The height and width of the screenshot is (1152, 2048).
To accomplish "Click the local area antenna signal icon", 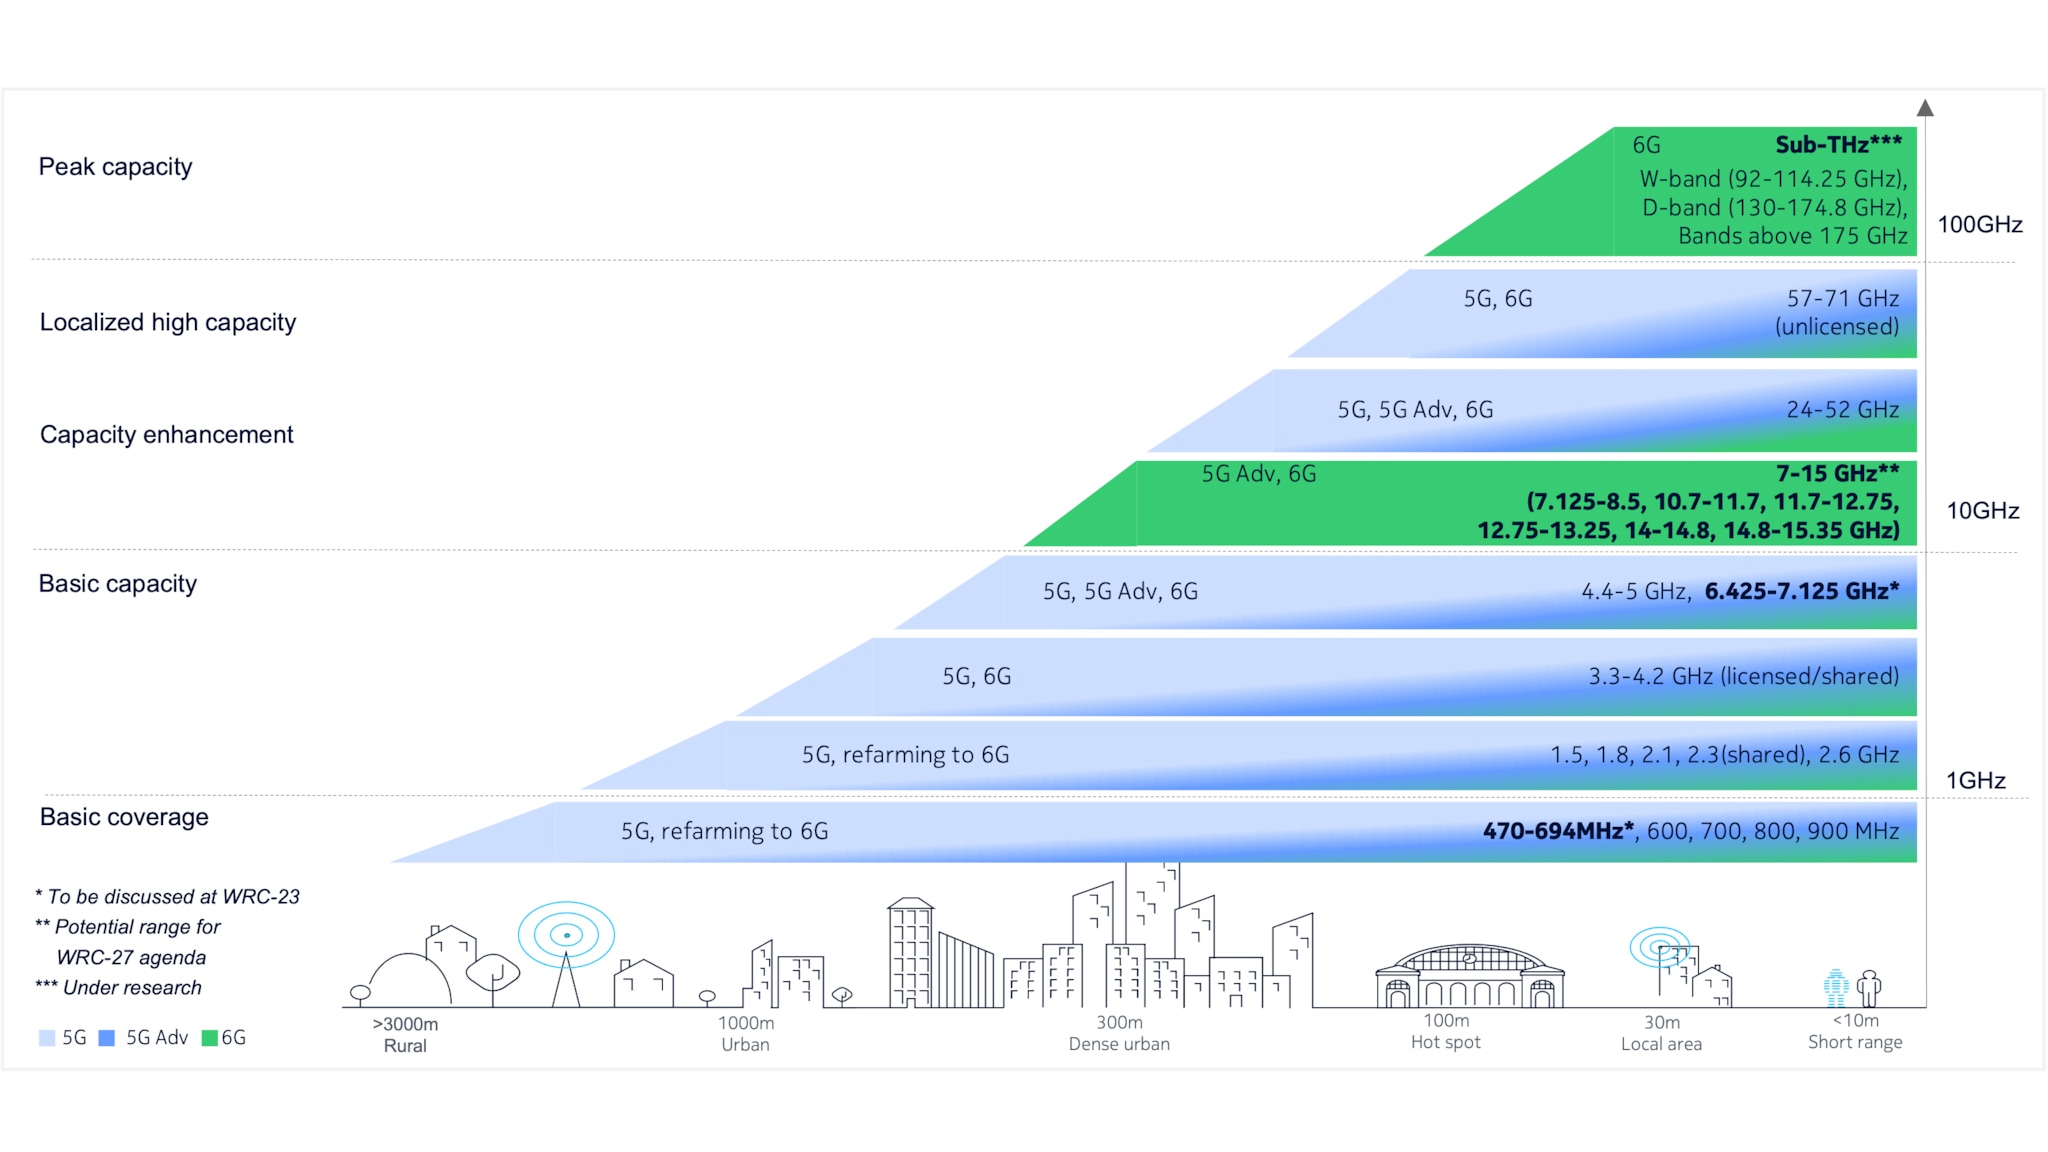I will coord(1660,947).
